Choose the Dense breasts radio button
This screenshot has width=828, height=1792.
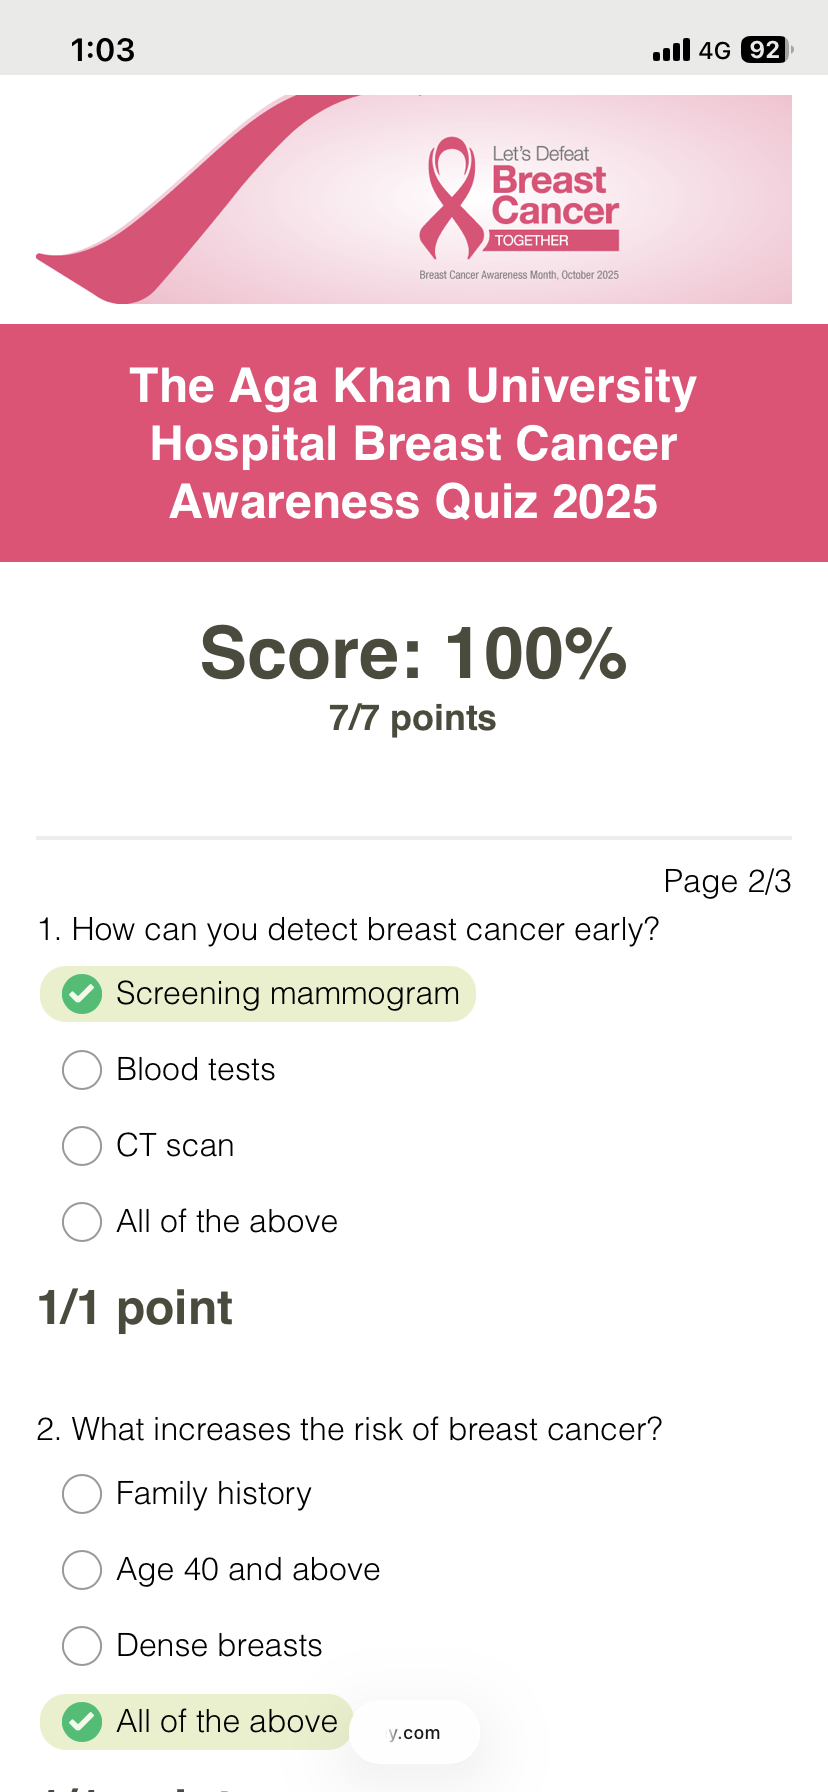point(82,1645)
